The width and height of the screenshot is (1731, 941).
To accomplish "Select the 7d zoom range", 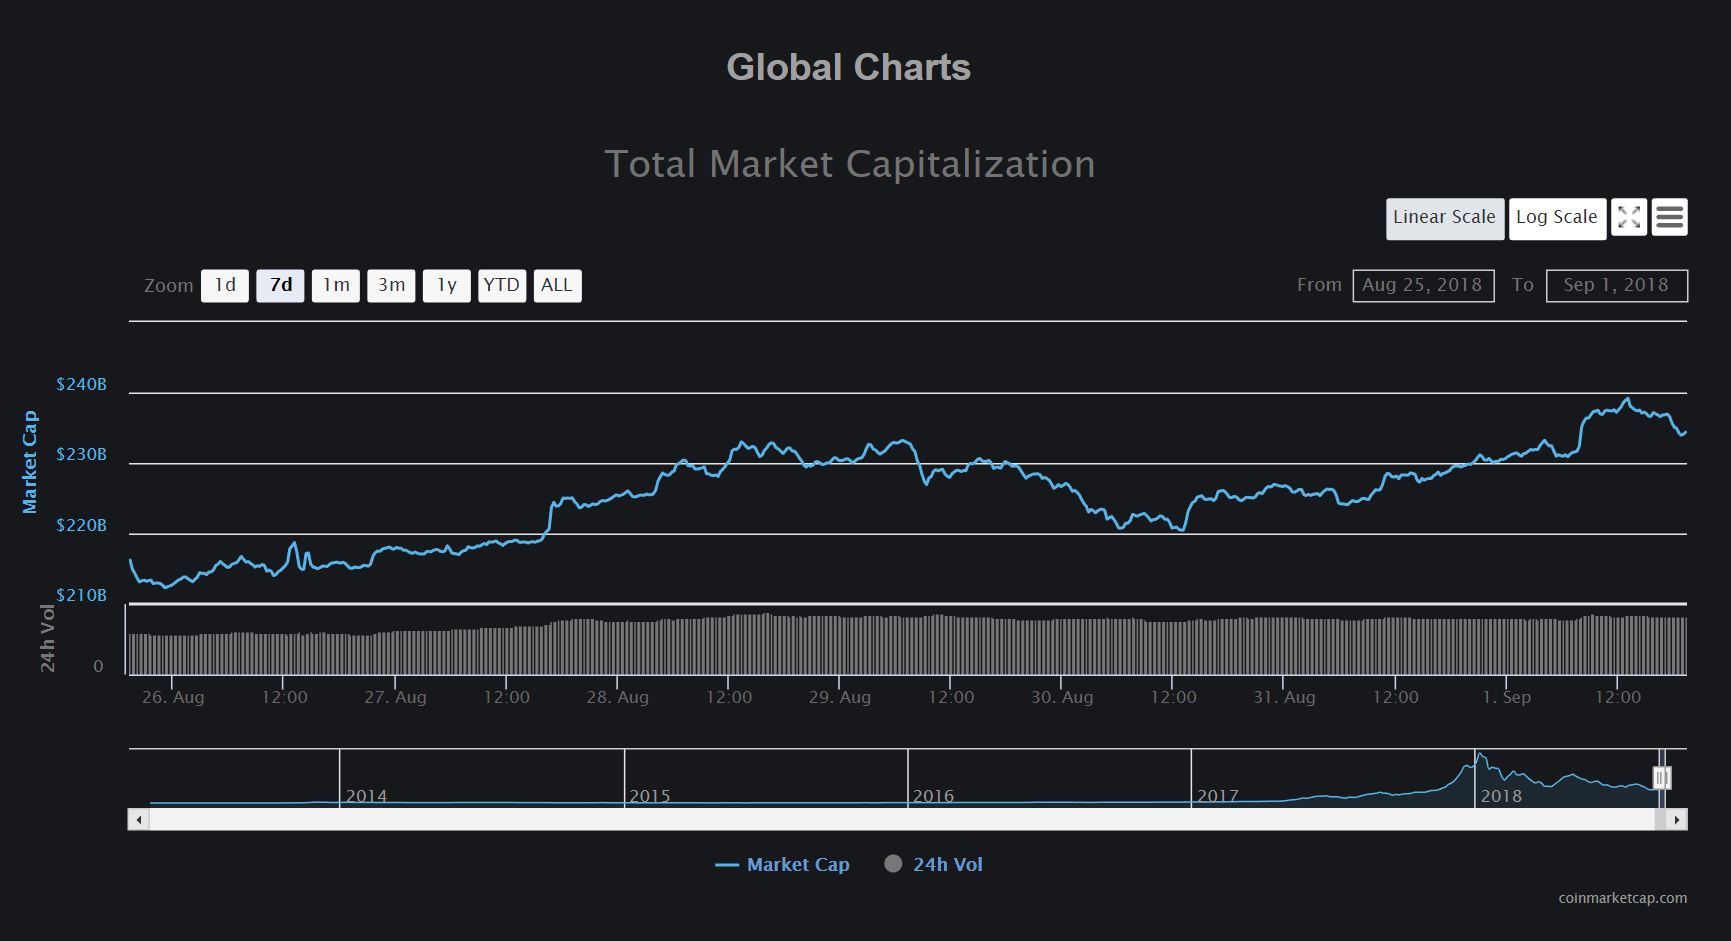I will click(280, 286).
